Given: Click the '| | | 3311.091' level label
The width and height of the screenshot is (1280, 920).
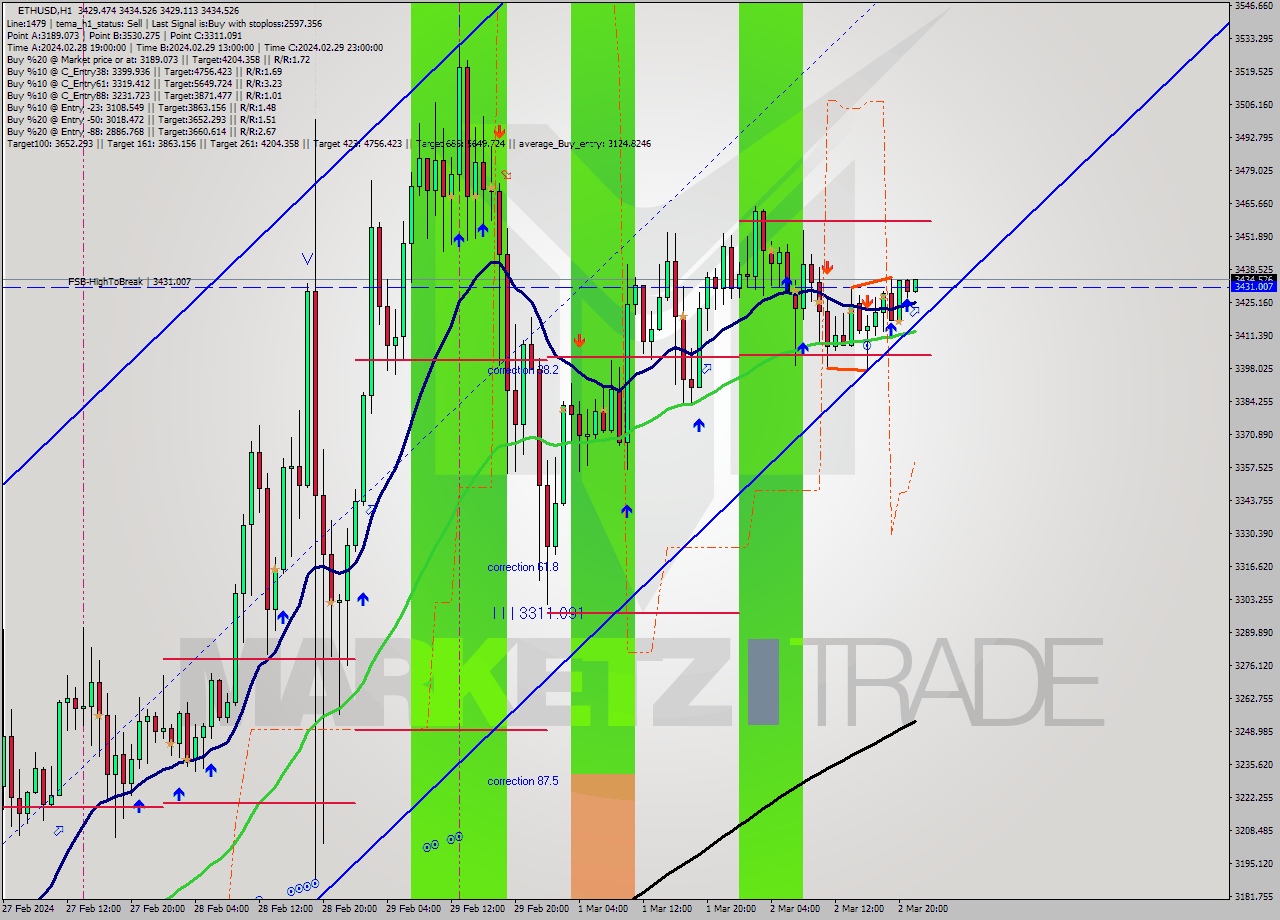Looking at the screenshot, I should pos(538,613).
